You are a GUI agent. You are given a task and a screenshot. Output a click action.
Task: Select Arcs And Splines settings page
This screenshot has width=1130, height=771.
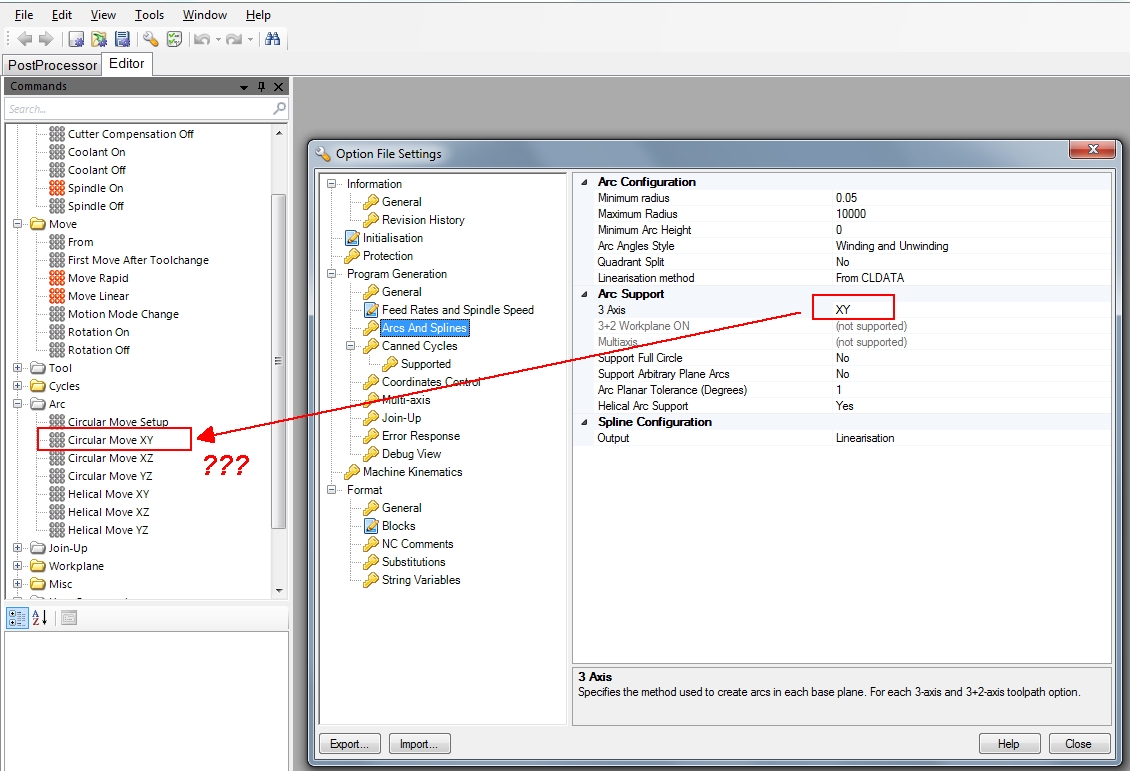(424, 328)
